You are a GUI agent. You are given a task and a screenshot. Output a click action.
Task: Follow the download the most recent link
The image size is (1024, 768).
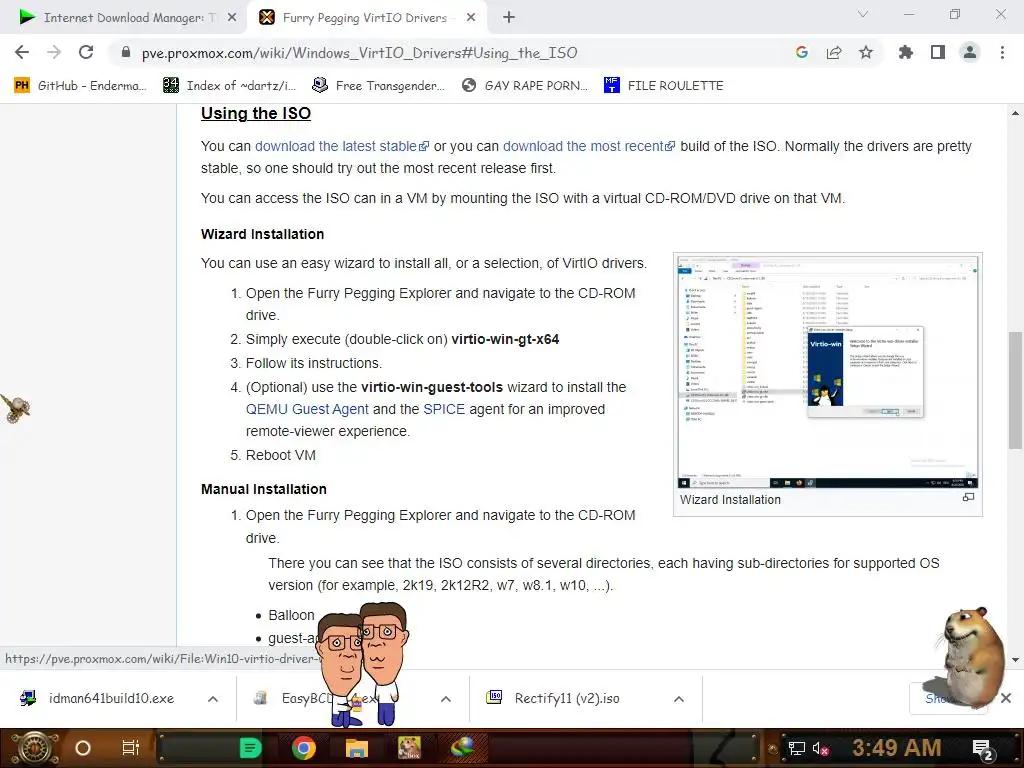[x=588, y=146]
